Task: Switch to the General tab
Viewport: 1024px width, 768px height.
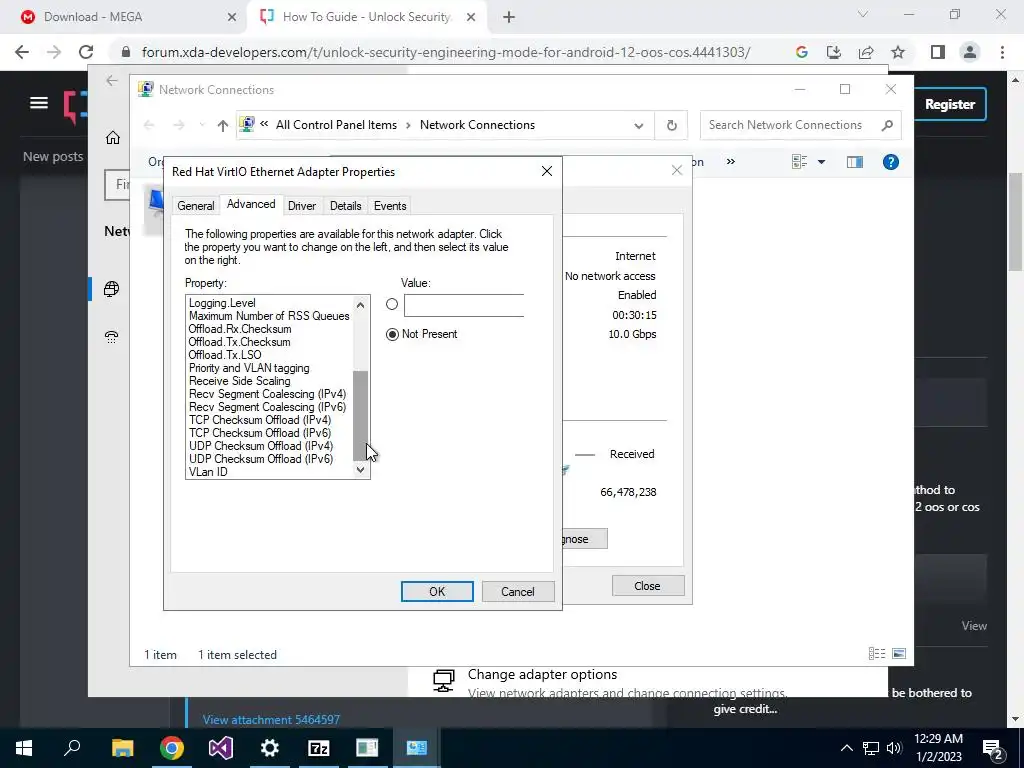Action: 195,206
